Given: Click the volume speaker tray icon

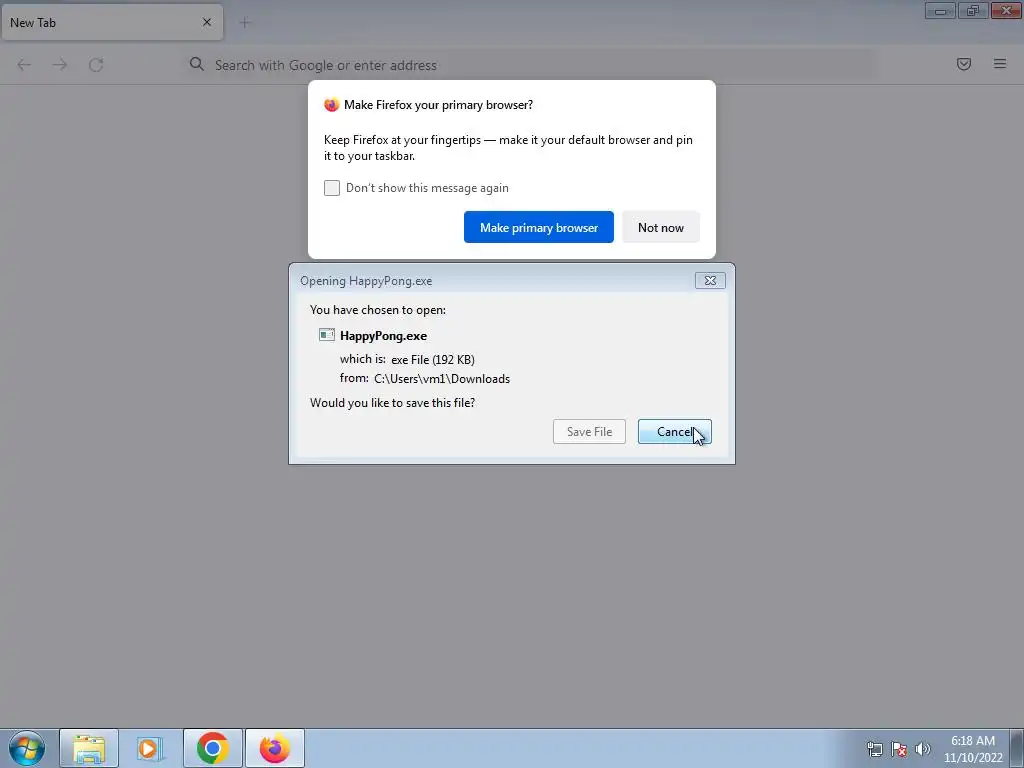Looking at the screenshot, I should pyautogui.click(x=923, y=749).
